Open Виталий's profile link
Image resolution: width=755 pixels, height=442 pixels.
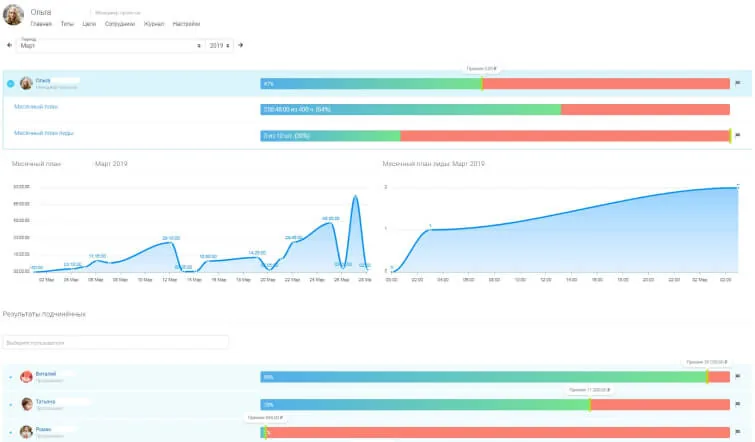click(x=46, y=374)
